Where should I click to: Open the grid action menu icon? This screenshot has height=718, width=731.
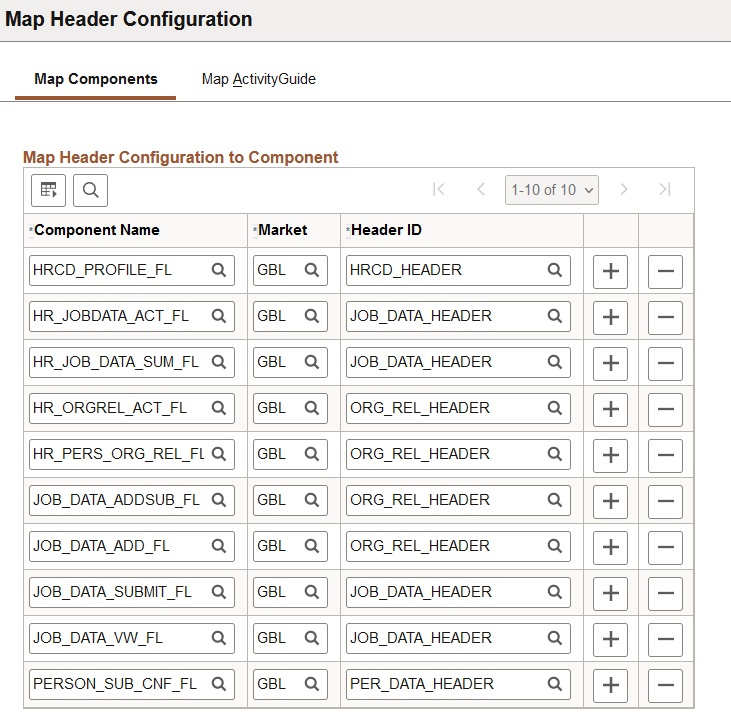pos(48,190)
